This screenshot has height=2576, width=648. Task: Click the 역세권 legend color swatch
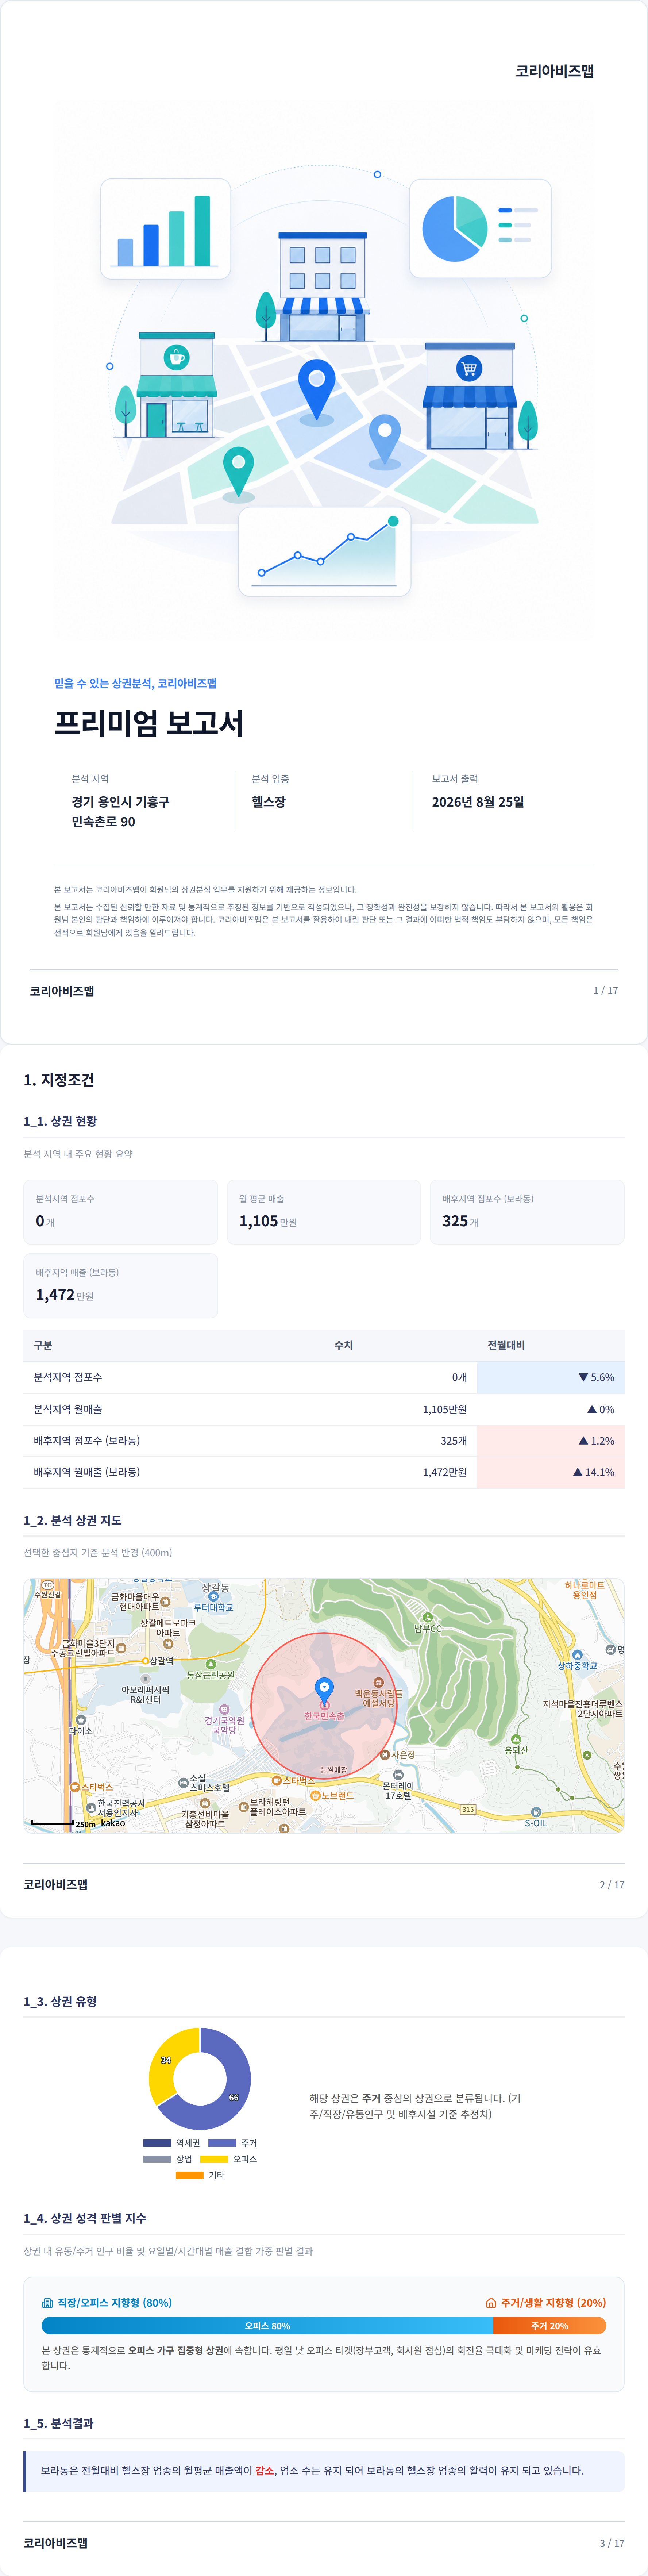coord(157,2143)
